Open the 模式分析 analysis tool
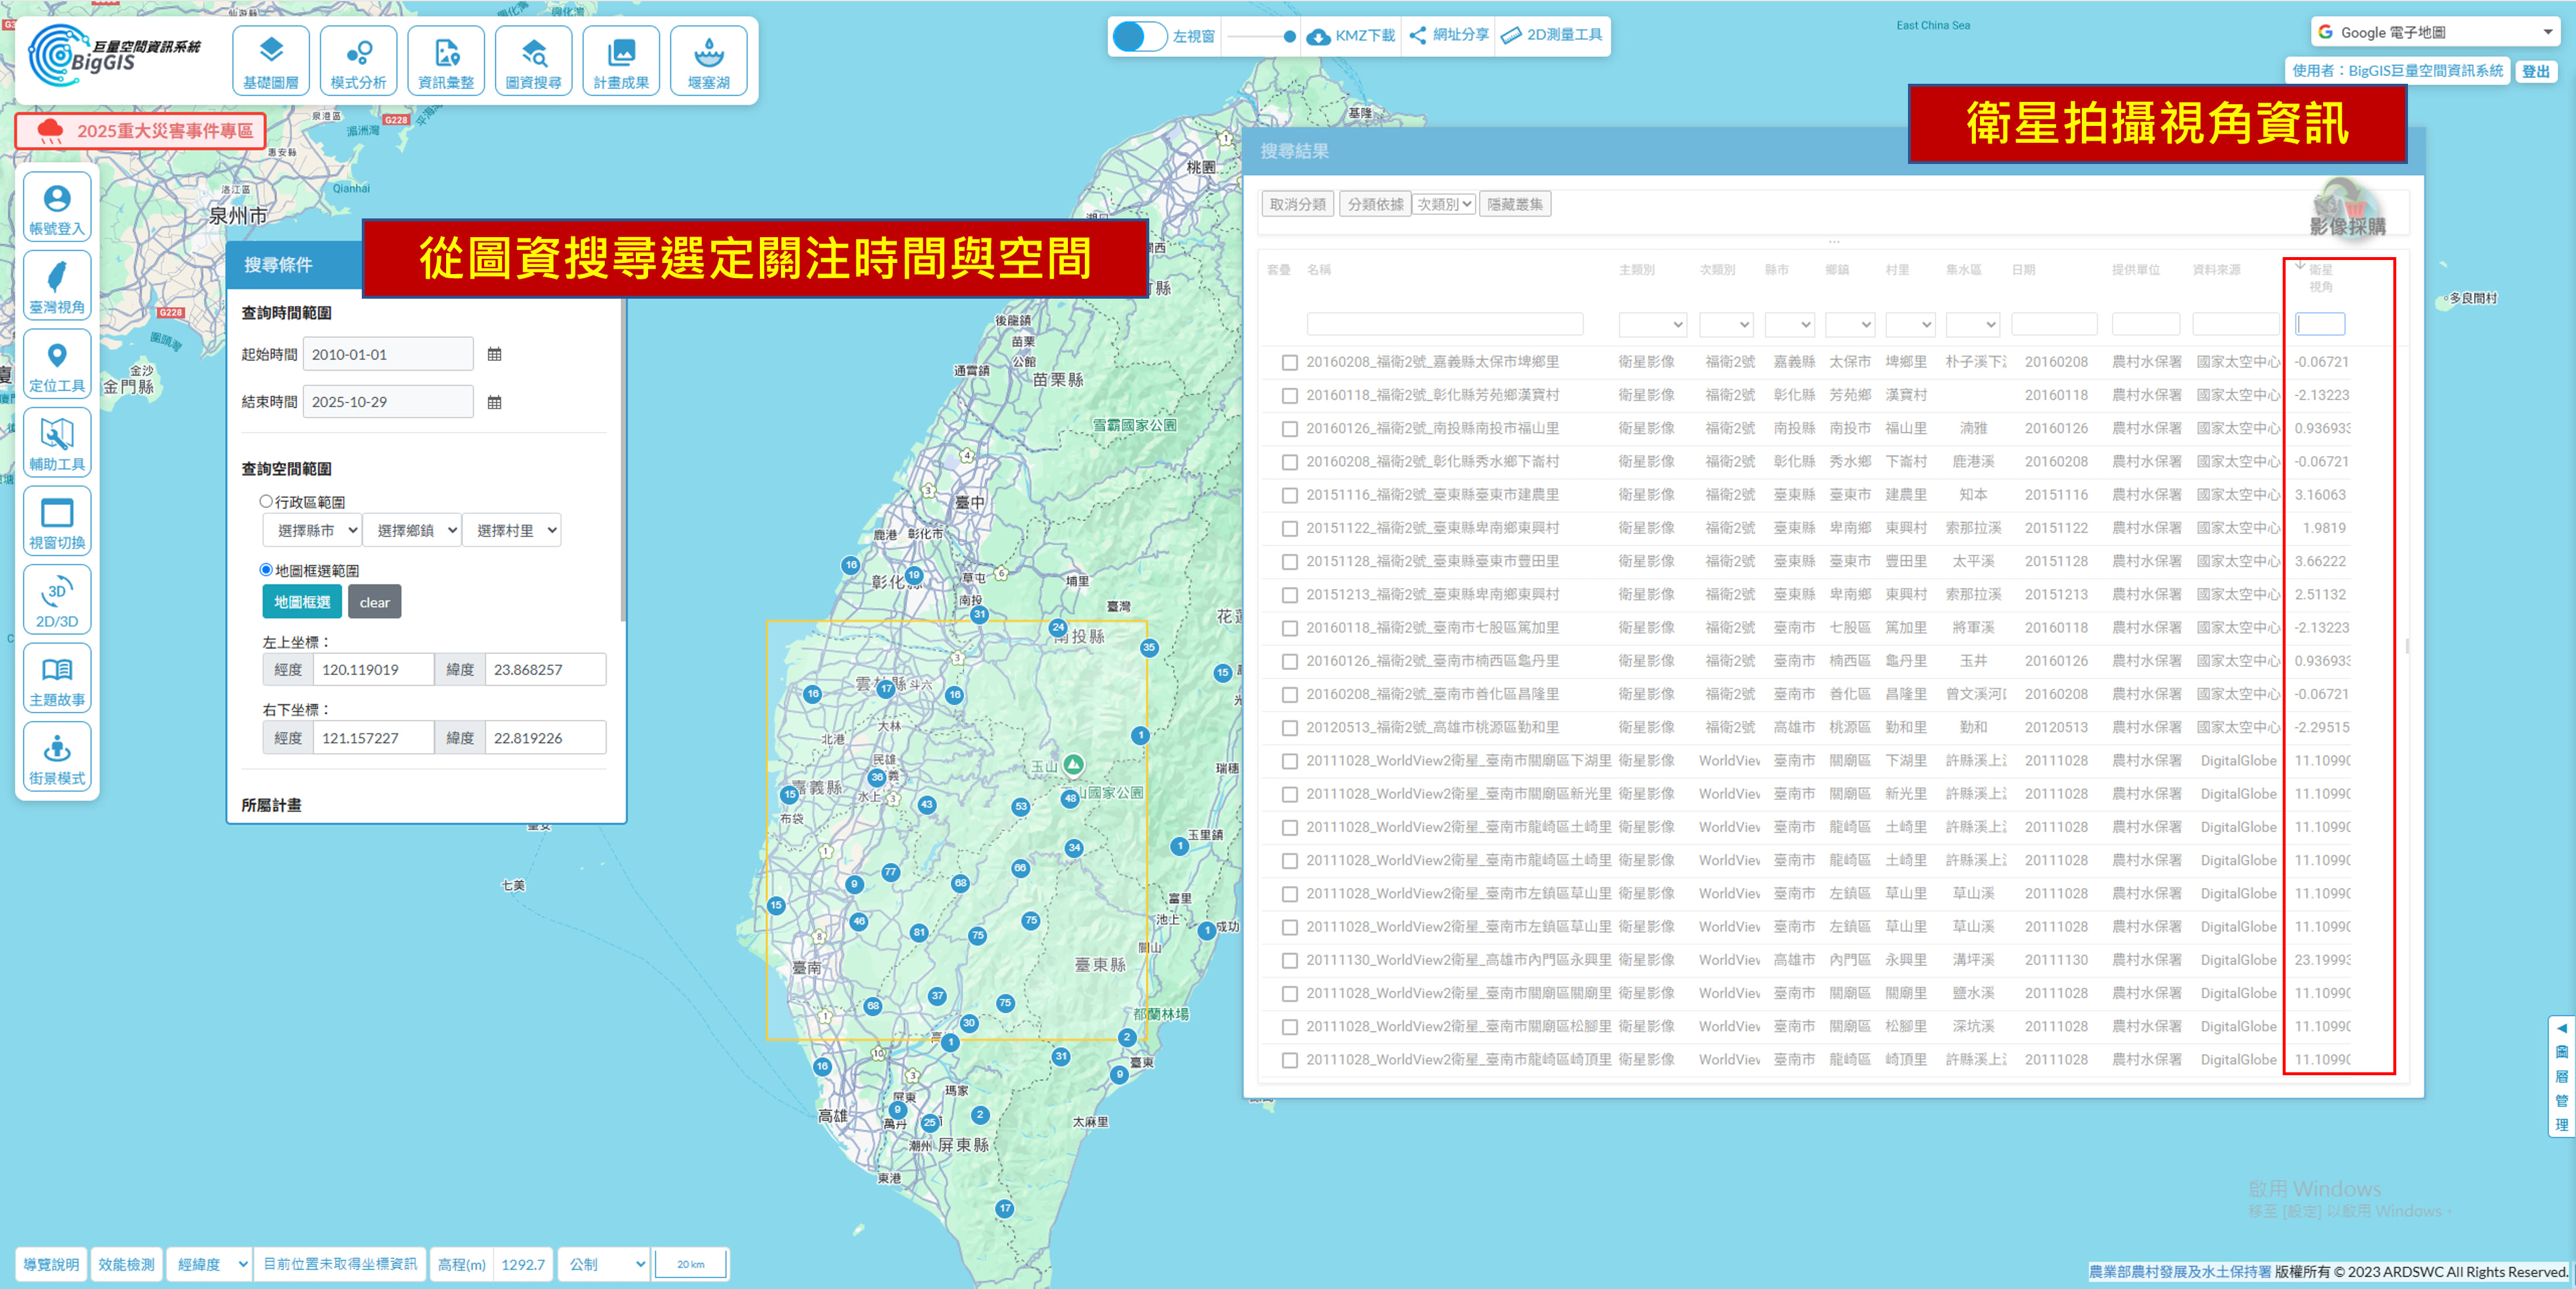Image resolution: width=2576 pixels, height=1289 pixels. [358, 61]
